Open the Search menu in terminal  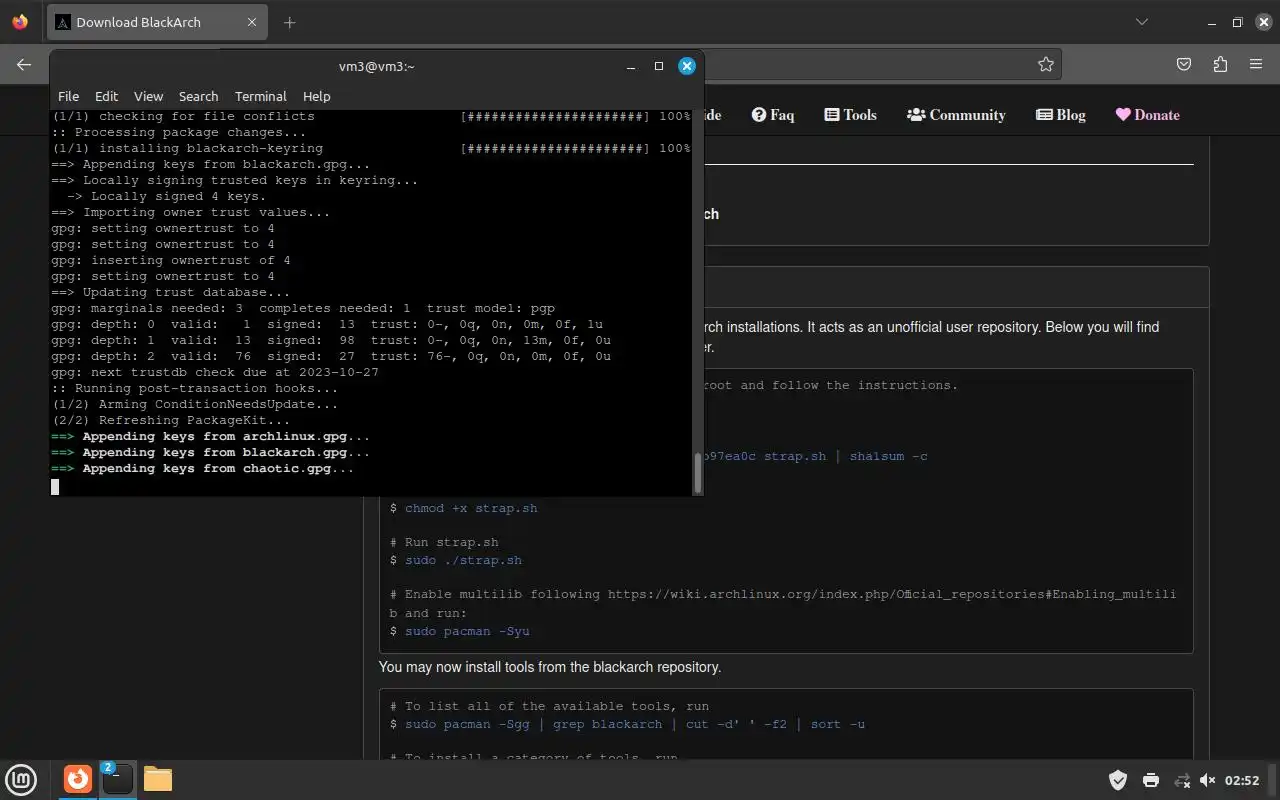click(198, 96)
